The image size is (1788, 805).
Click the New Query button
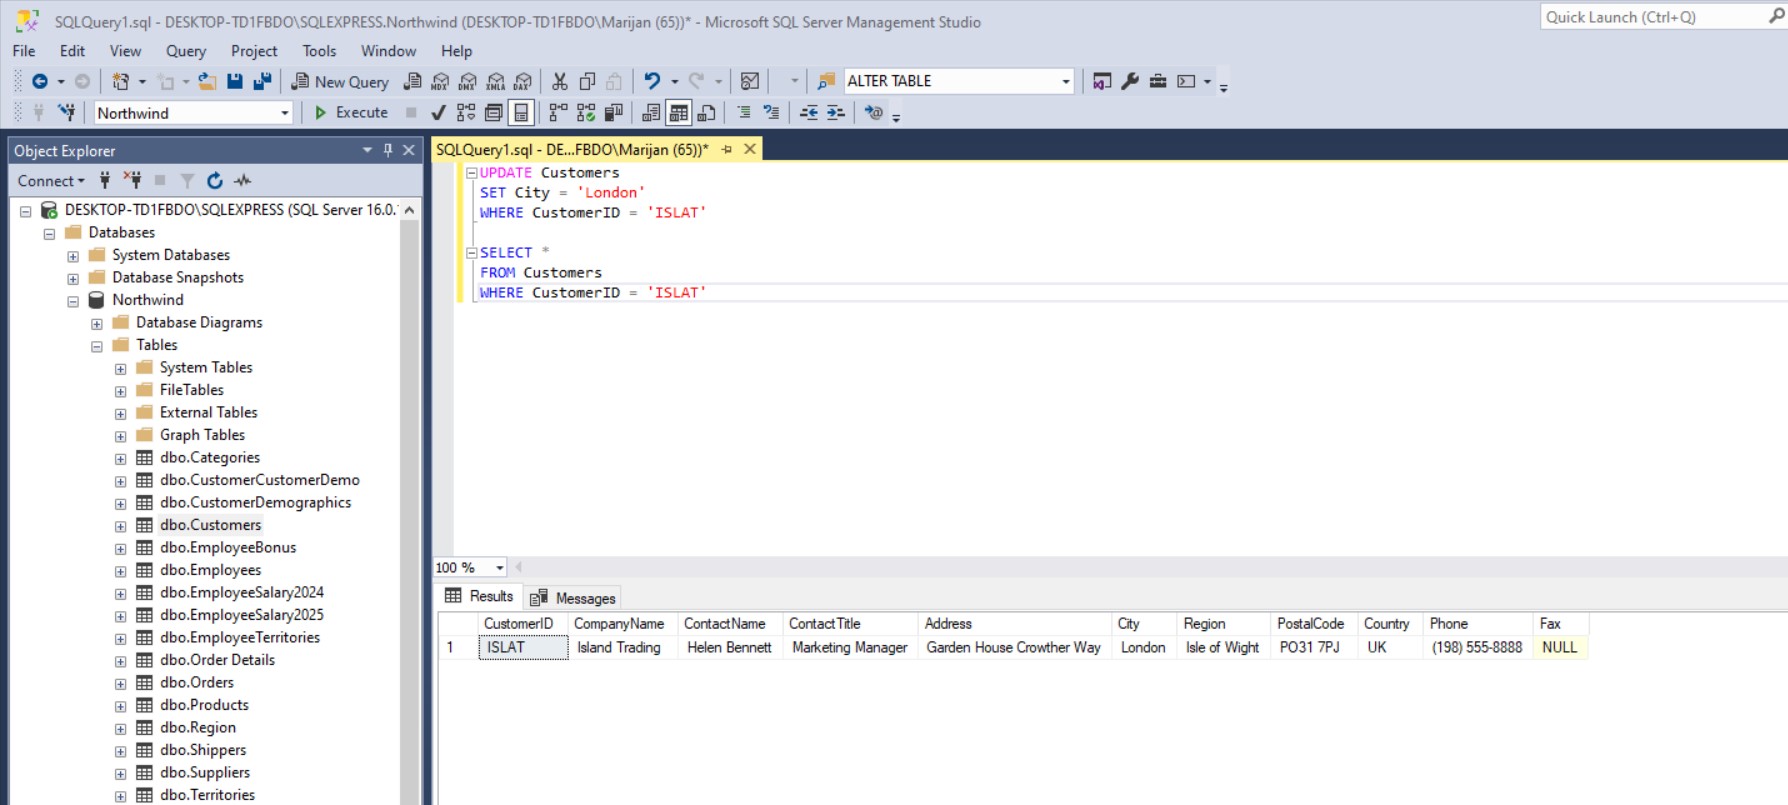click(340, 82)
